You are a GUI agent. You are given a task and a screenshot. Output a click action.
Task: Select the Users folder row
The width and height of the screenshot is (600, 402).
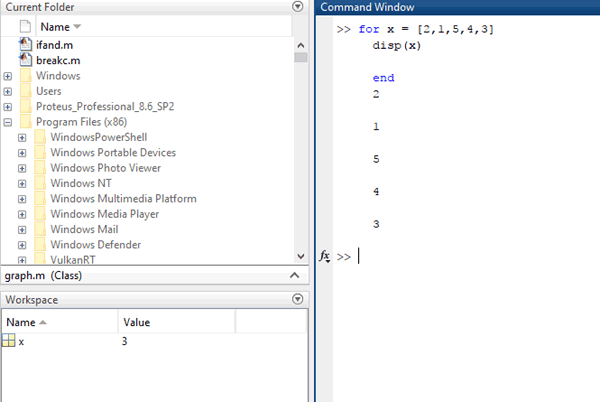click(49, 91)
